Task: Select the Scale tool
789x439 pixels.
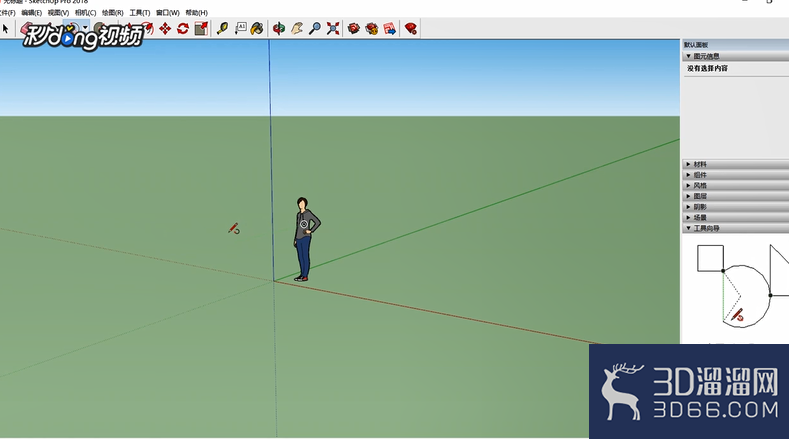Action: tap(201, 29)
